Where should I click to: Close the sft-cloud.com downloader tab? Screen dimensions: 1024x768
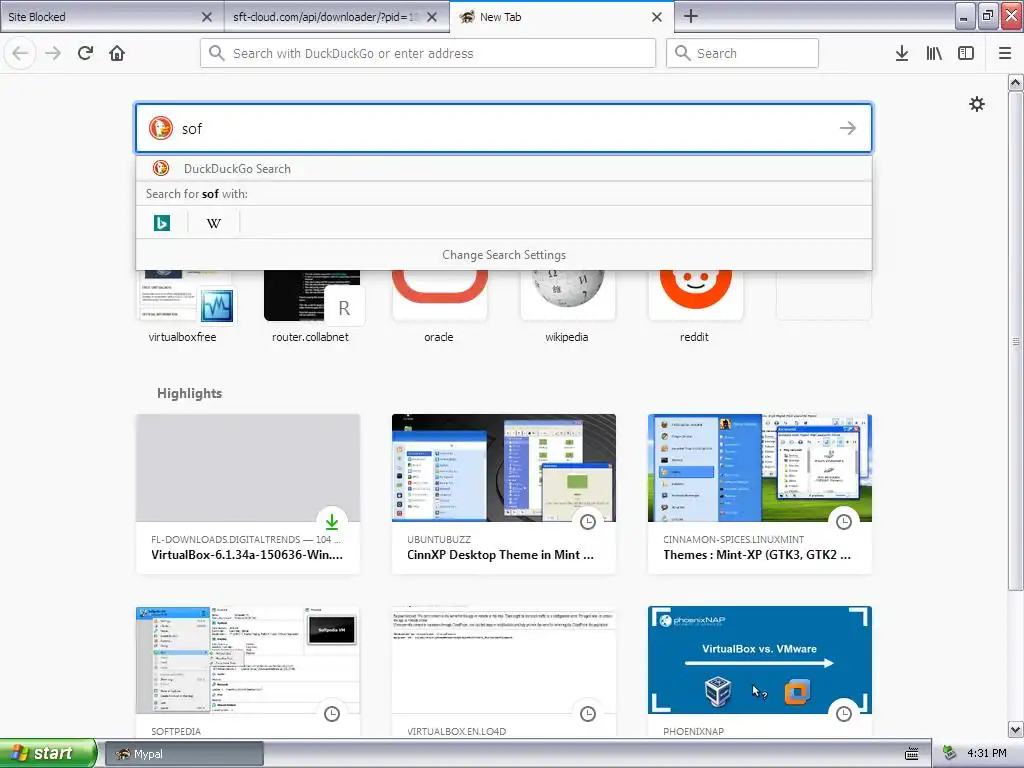coord(432,17)
